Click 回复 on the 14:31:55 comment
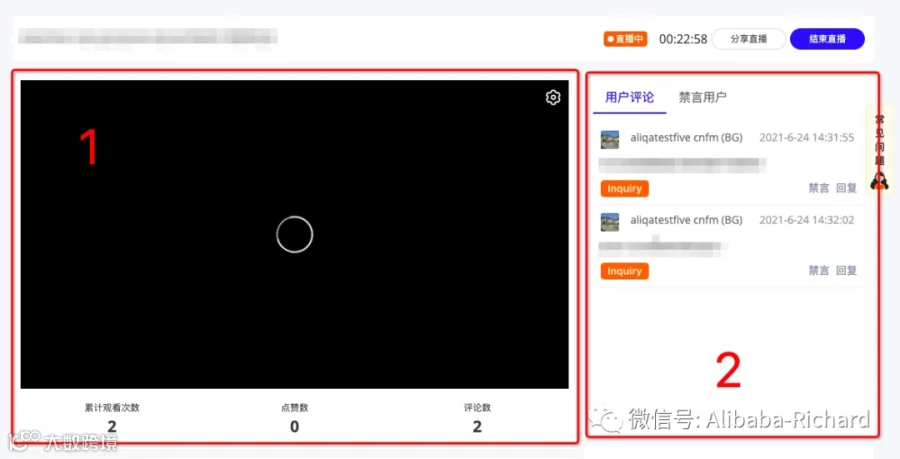Image resolution: width=900 pixels, height=459 pixels. point(846,188)
